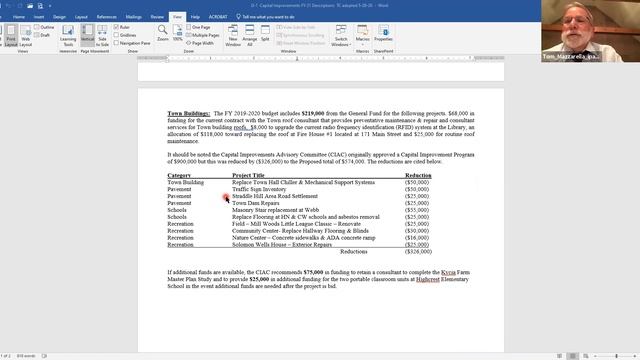Click the 'Reduction' column header
Viewport: 640px width, 360px height.
pos(418,176)
